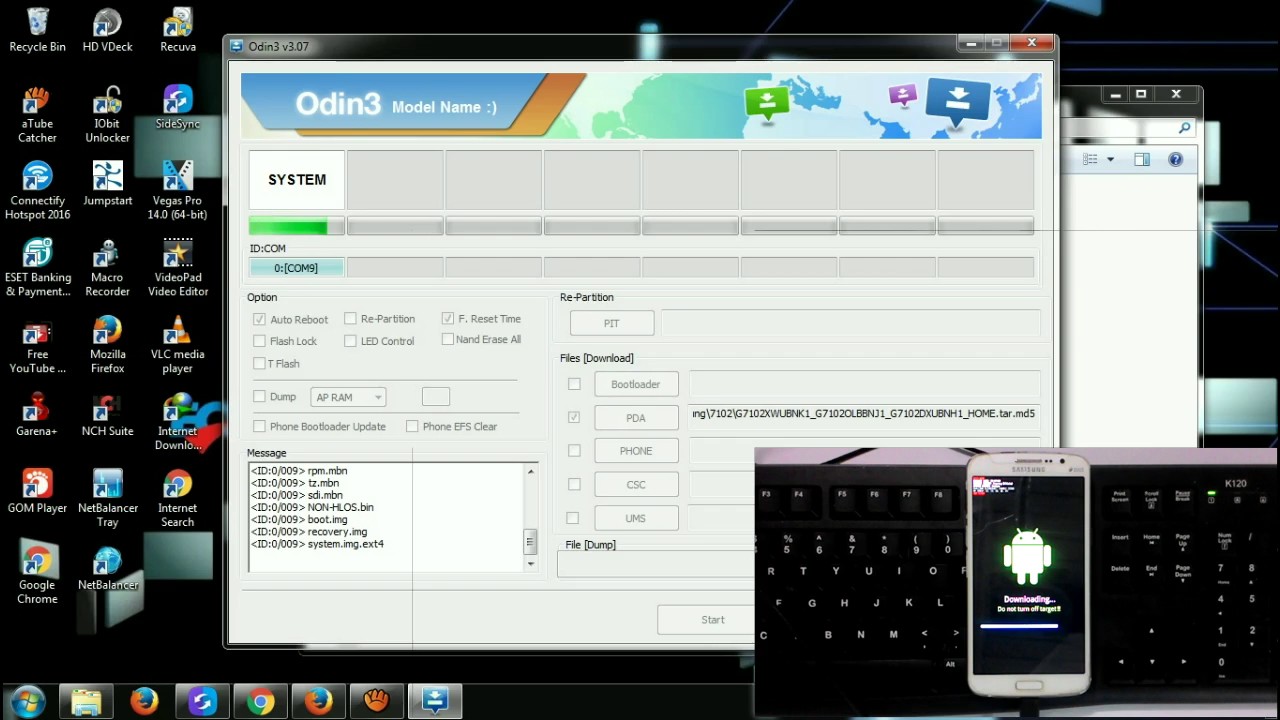Launch Connectify Hotspot 2016 shortcut

pos(37,190)
